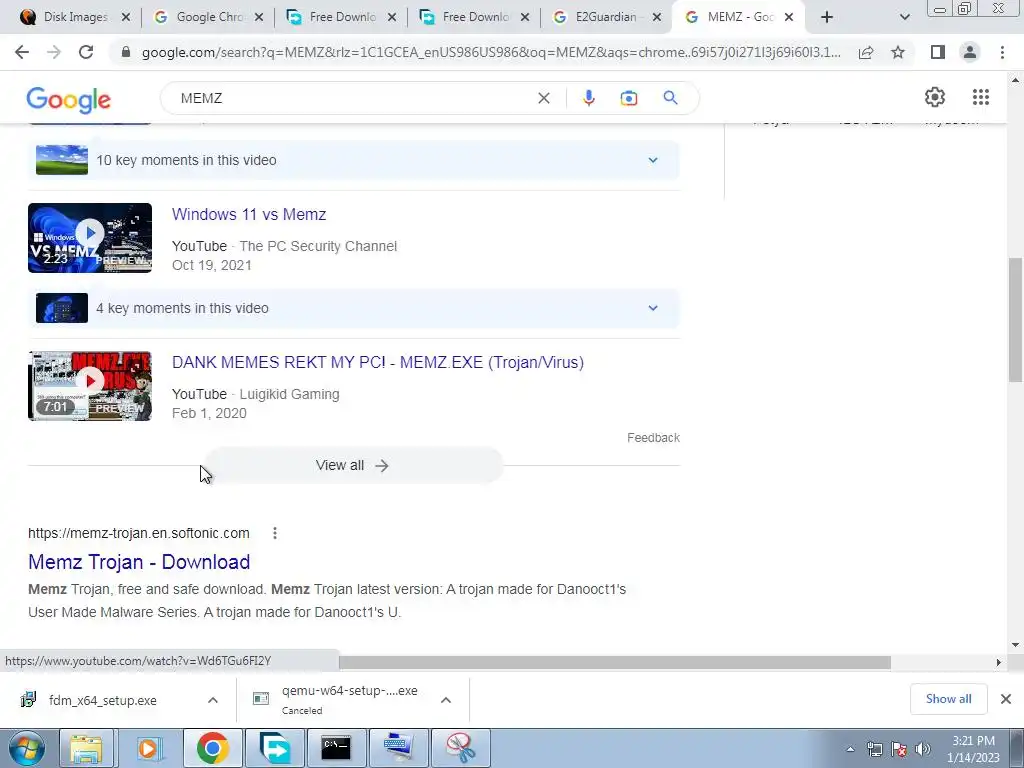Launch Windows Media Player from the taskbar
Screen dimensions: 1024x768
(149, 748)
